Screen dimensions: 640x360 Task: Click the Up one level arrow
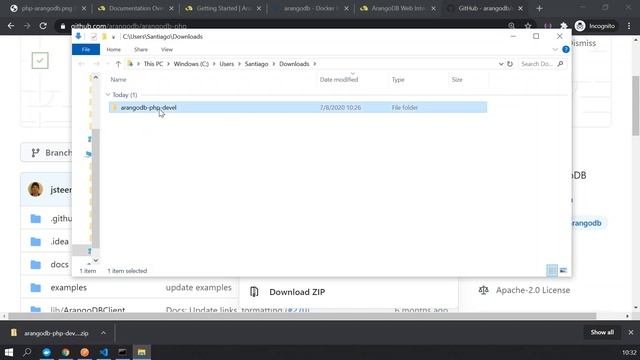118,64
